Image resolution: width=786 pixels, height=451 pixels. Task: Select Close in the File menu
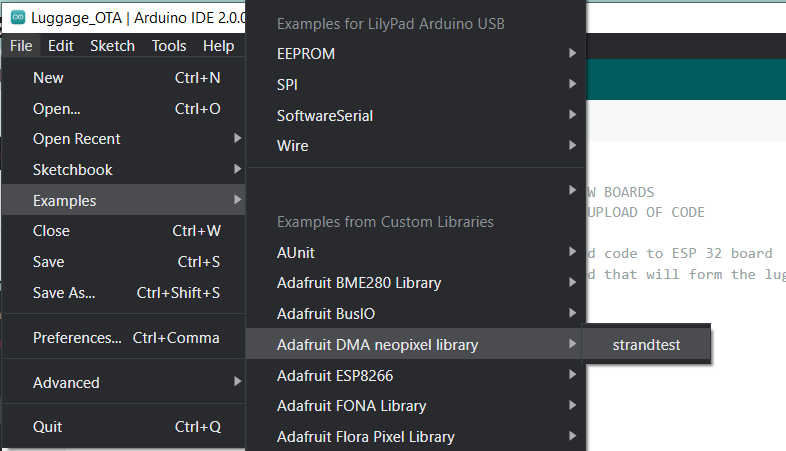124,231
